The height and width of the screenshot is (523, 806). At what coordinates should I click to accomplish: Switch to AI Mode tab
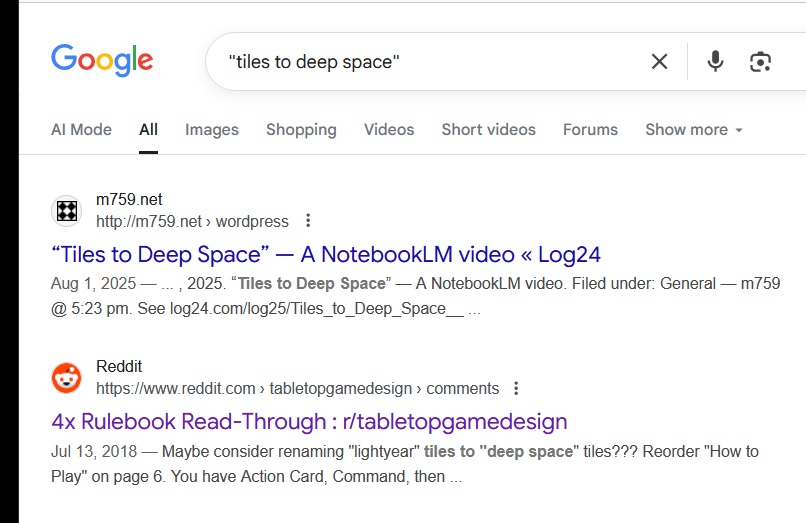tap(81, 130)
